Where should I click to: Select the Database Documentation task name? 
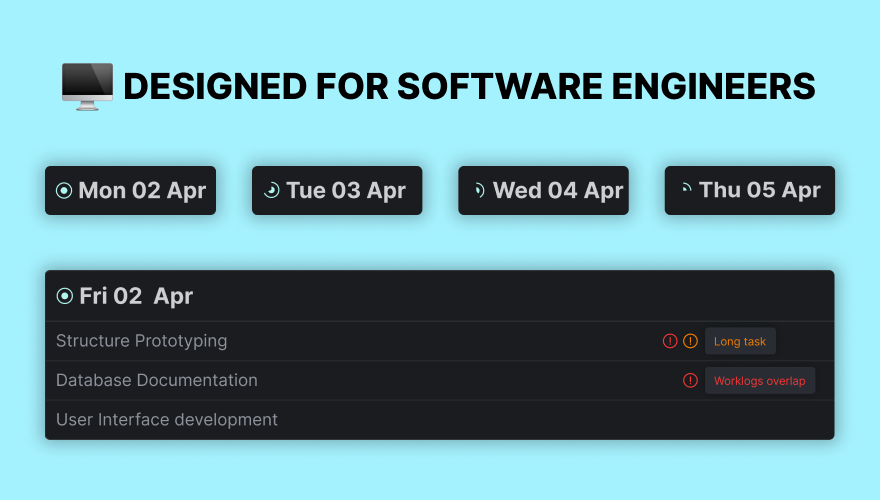coord(157,381)
